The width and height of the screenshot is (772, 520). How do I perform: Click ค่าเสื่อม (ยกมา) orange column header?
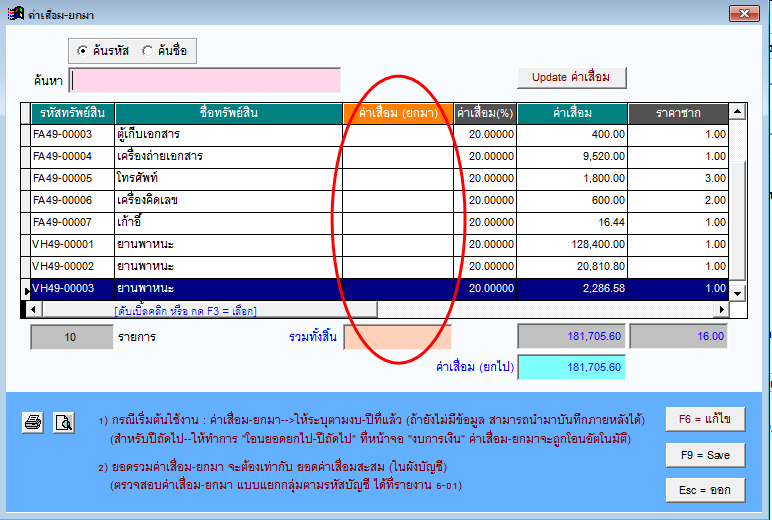click(x=398, y=113)
